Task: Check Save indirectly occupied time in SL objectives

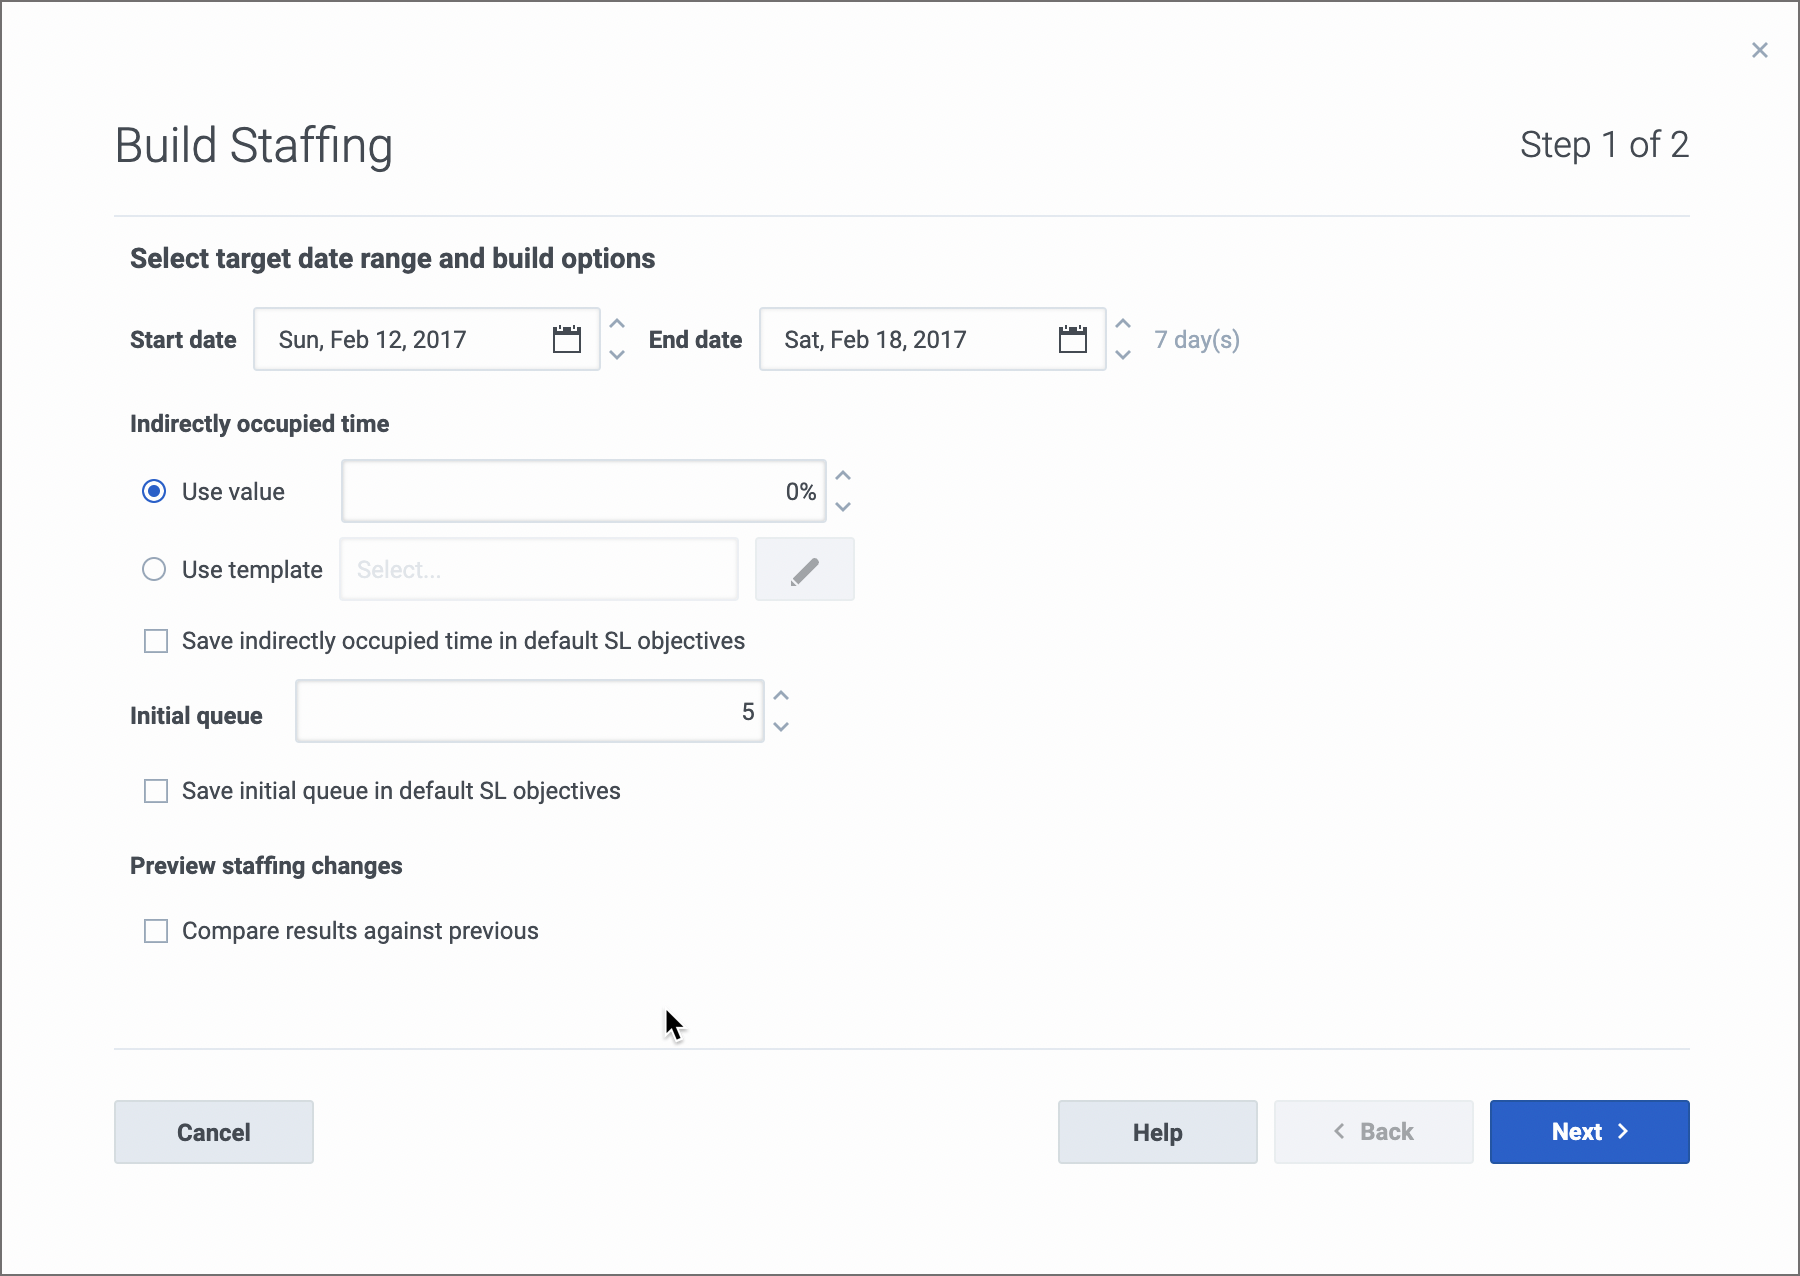Action: click(x=156, y=641)
